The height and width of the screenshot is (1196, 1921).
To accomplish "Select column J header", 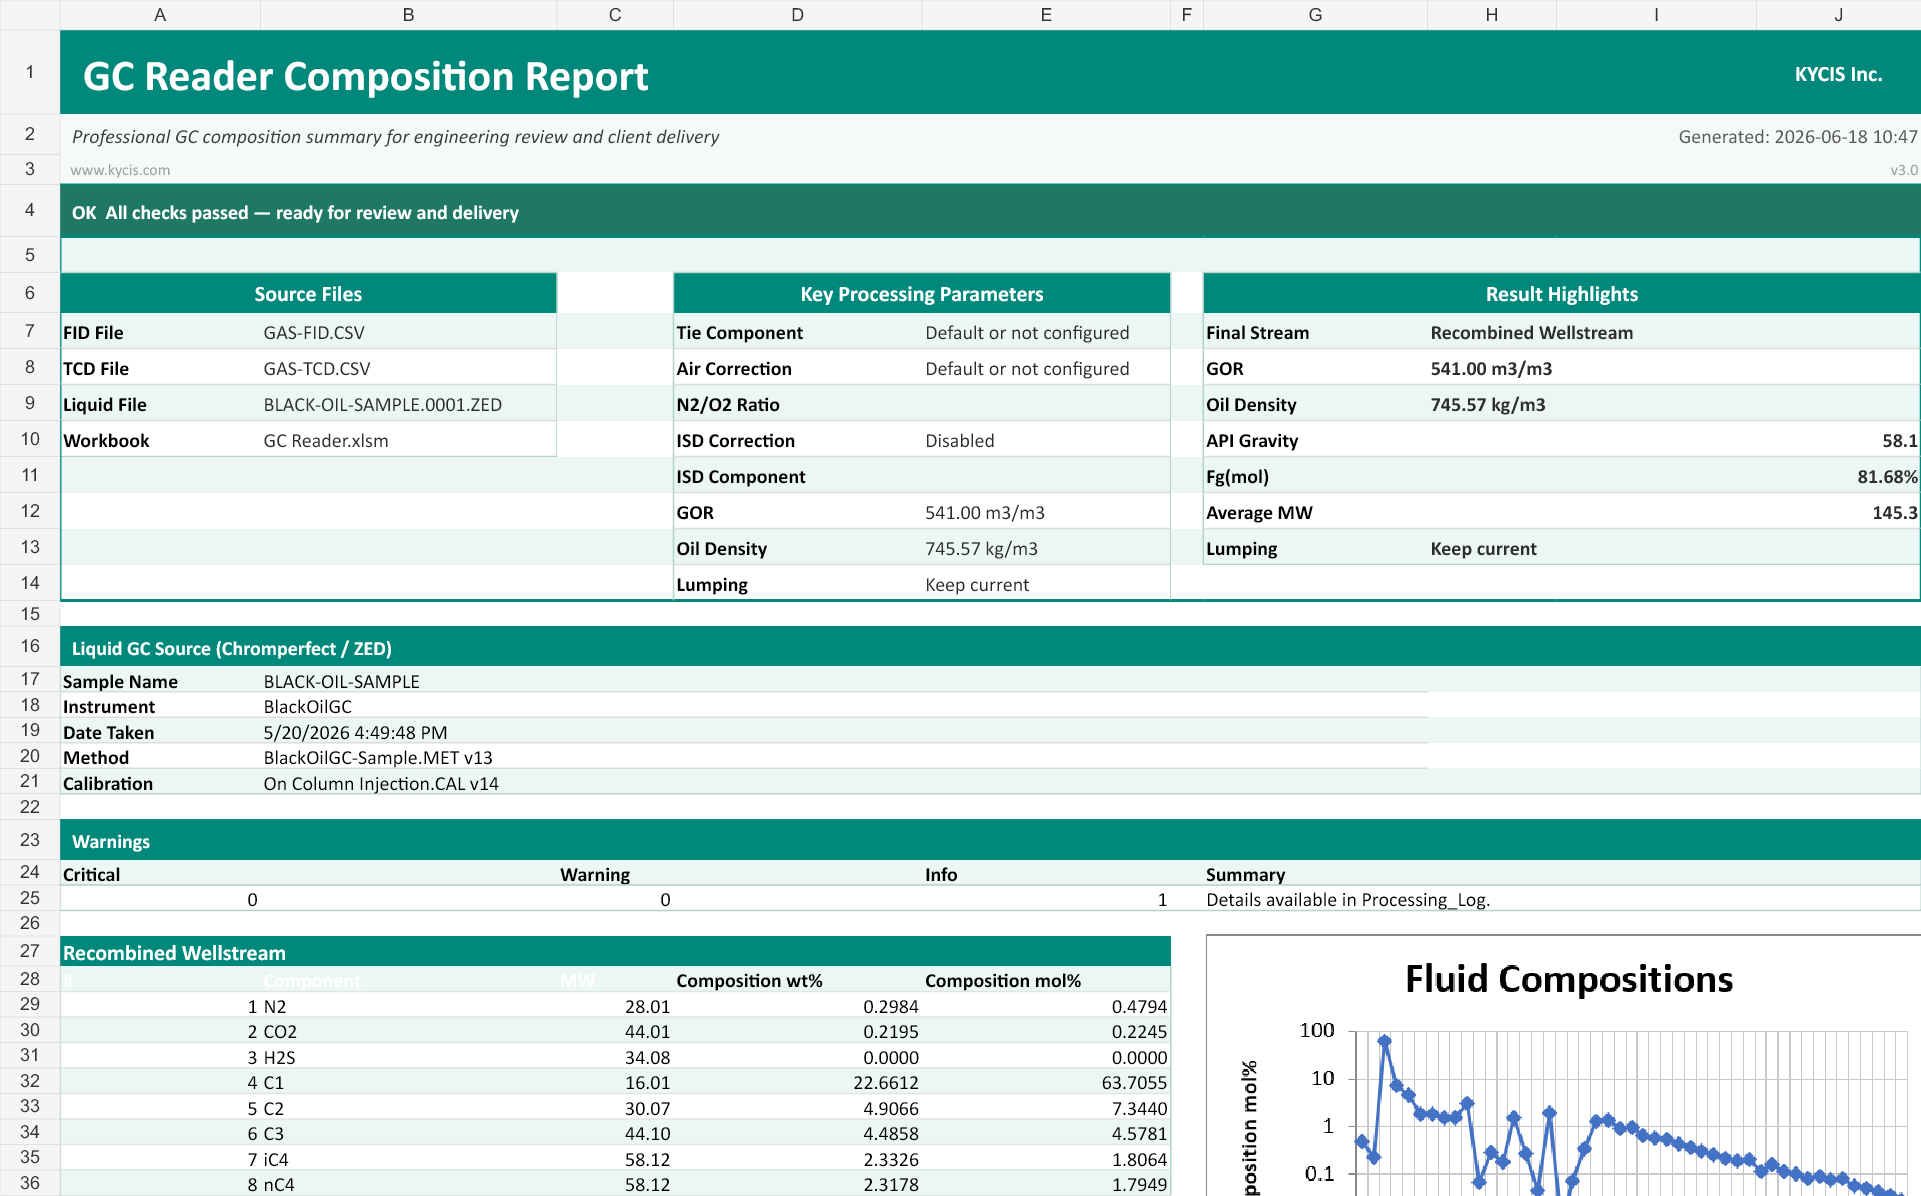I will 1838,15.
